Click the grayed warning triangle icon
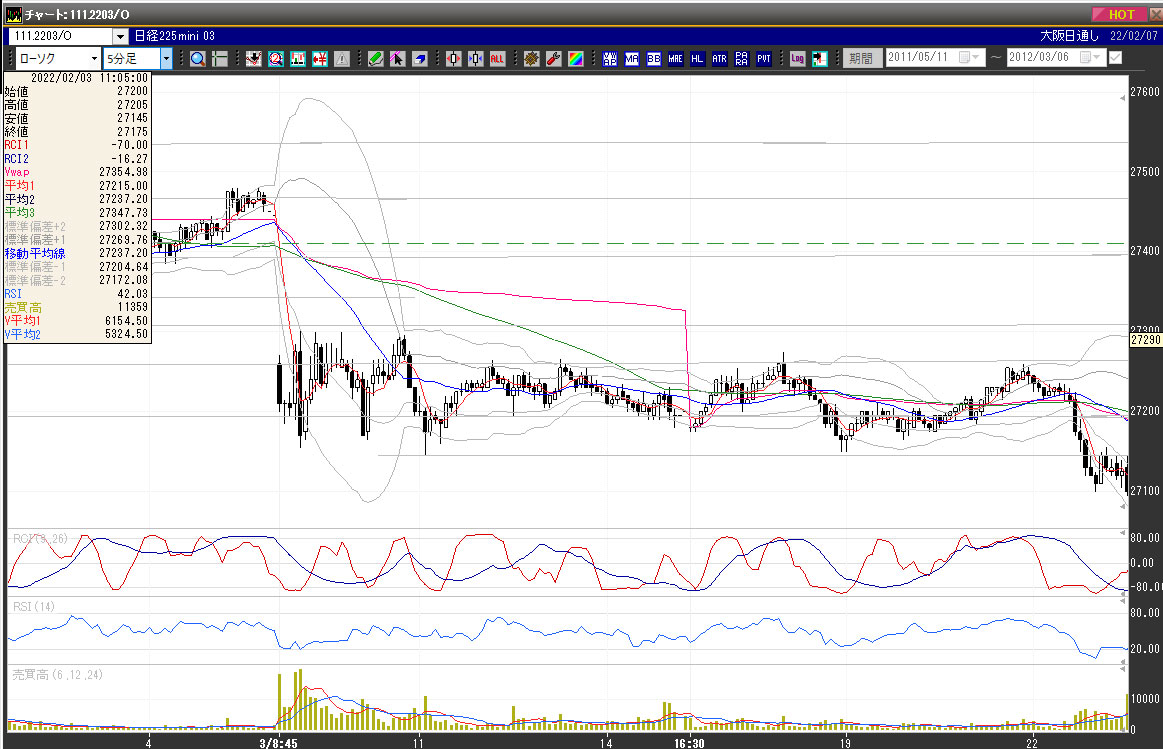This screenshot has width=1163, height=749. coord(342,59)
